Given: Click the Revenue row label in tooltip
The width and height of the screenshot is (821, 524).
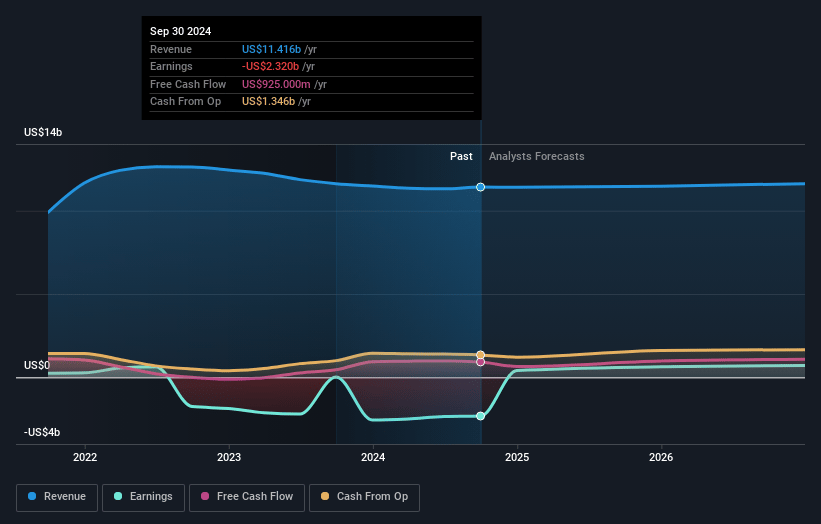Looking at the screenshot, I should click(171, 49).
